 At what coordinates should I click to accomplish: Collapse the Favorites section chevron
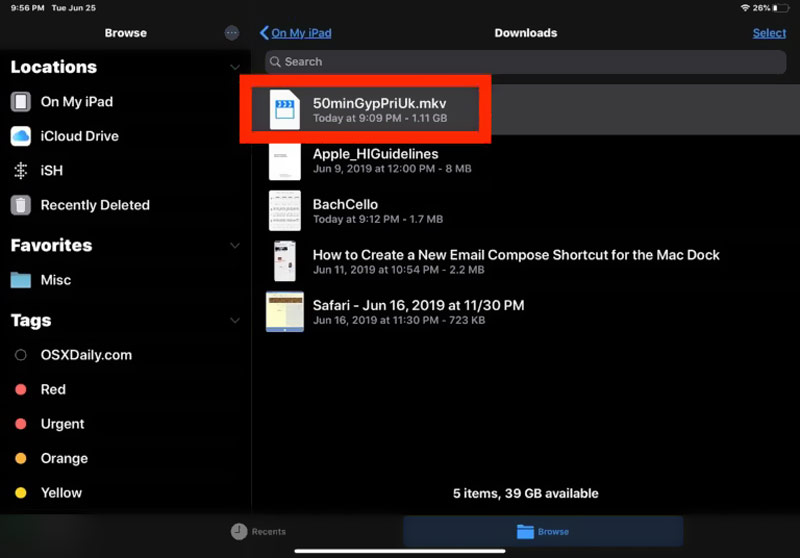pyautogui.click(x=235, y=246)
